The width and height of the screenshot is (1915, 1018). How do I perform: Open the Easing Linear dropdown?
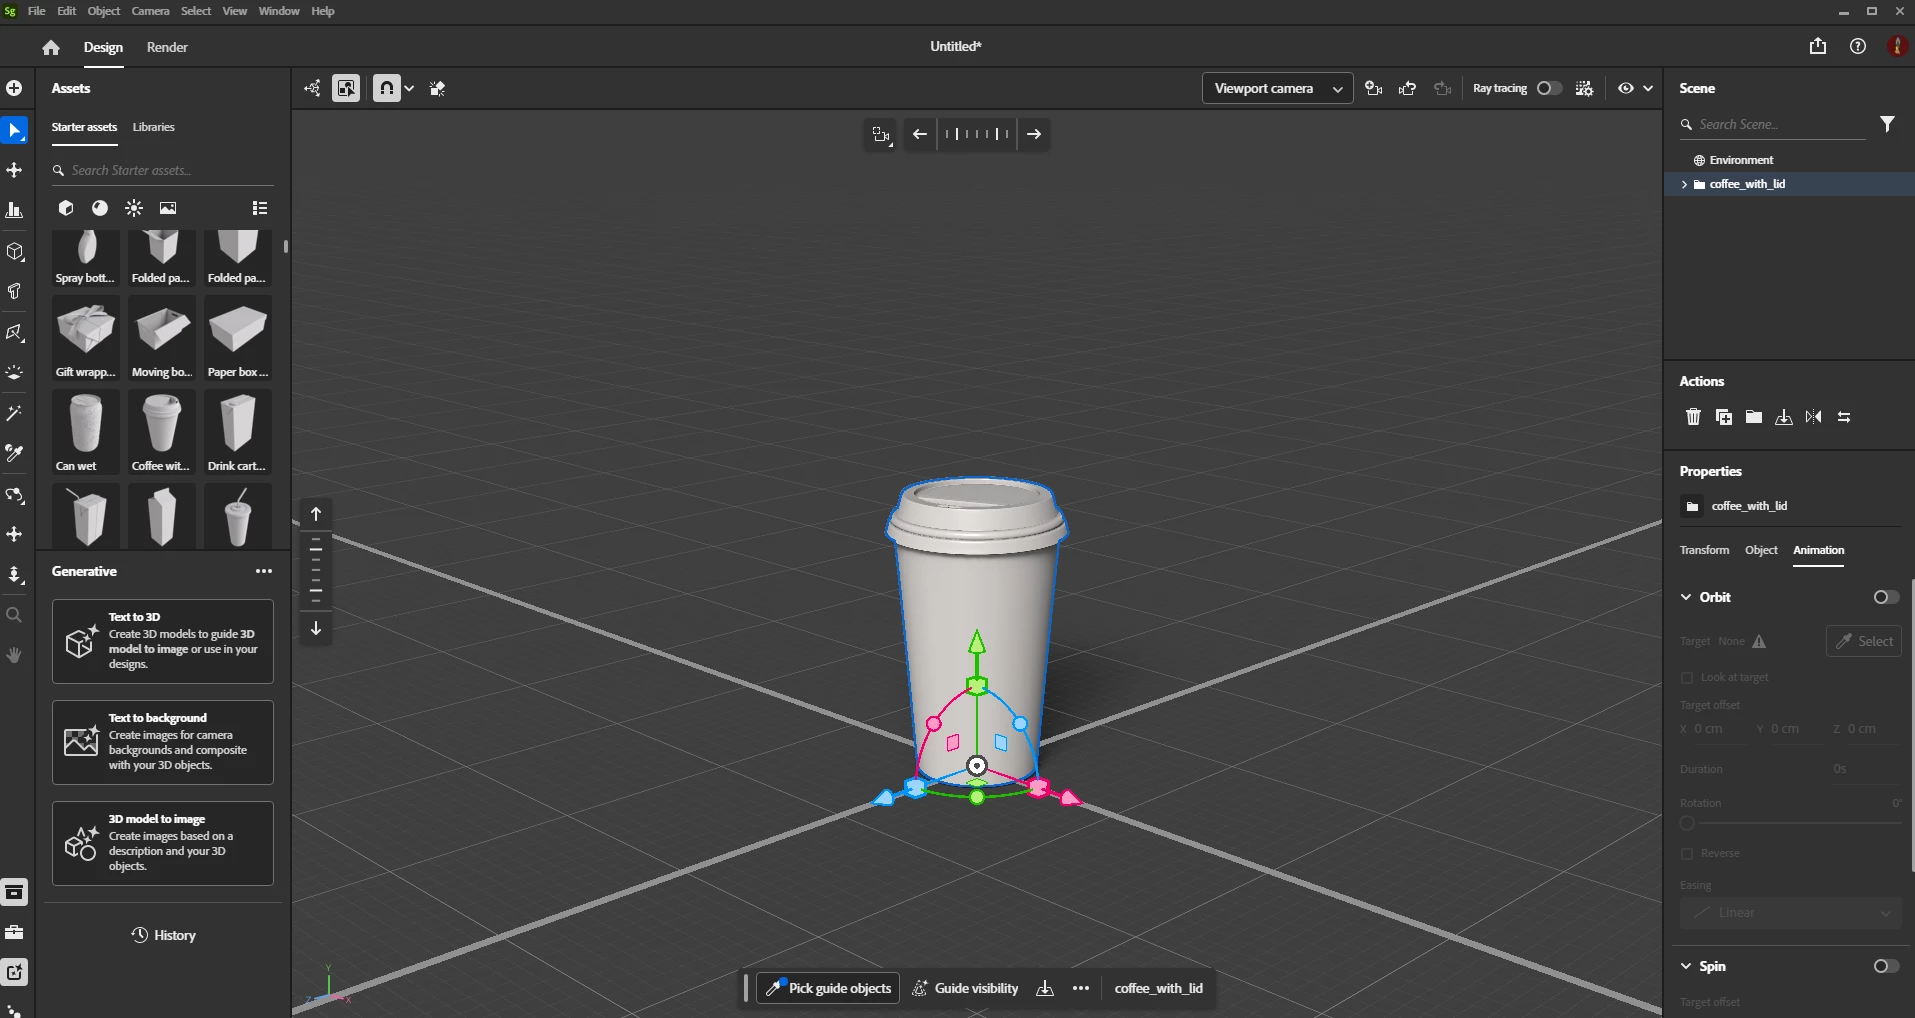[x=1790, y=913]
